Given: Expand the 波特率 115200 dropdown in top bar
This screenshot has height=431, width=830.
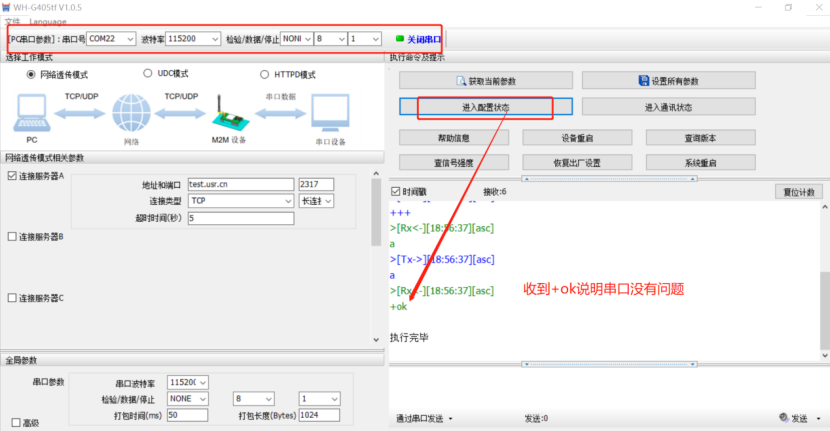Looking at the screenshot, I should click(194, 39).
